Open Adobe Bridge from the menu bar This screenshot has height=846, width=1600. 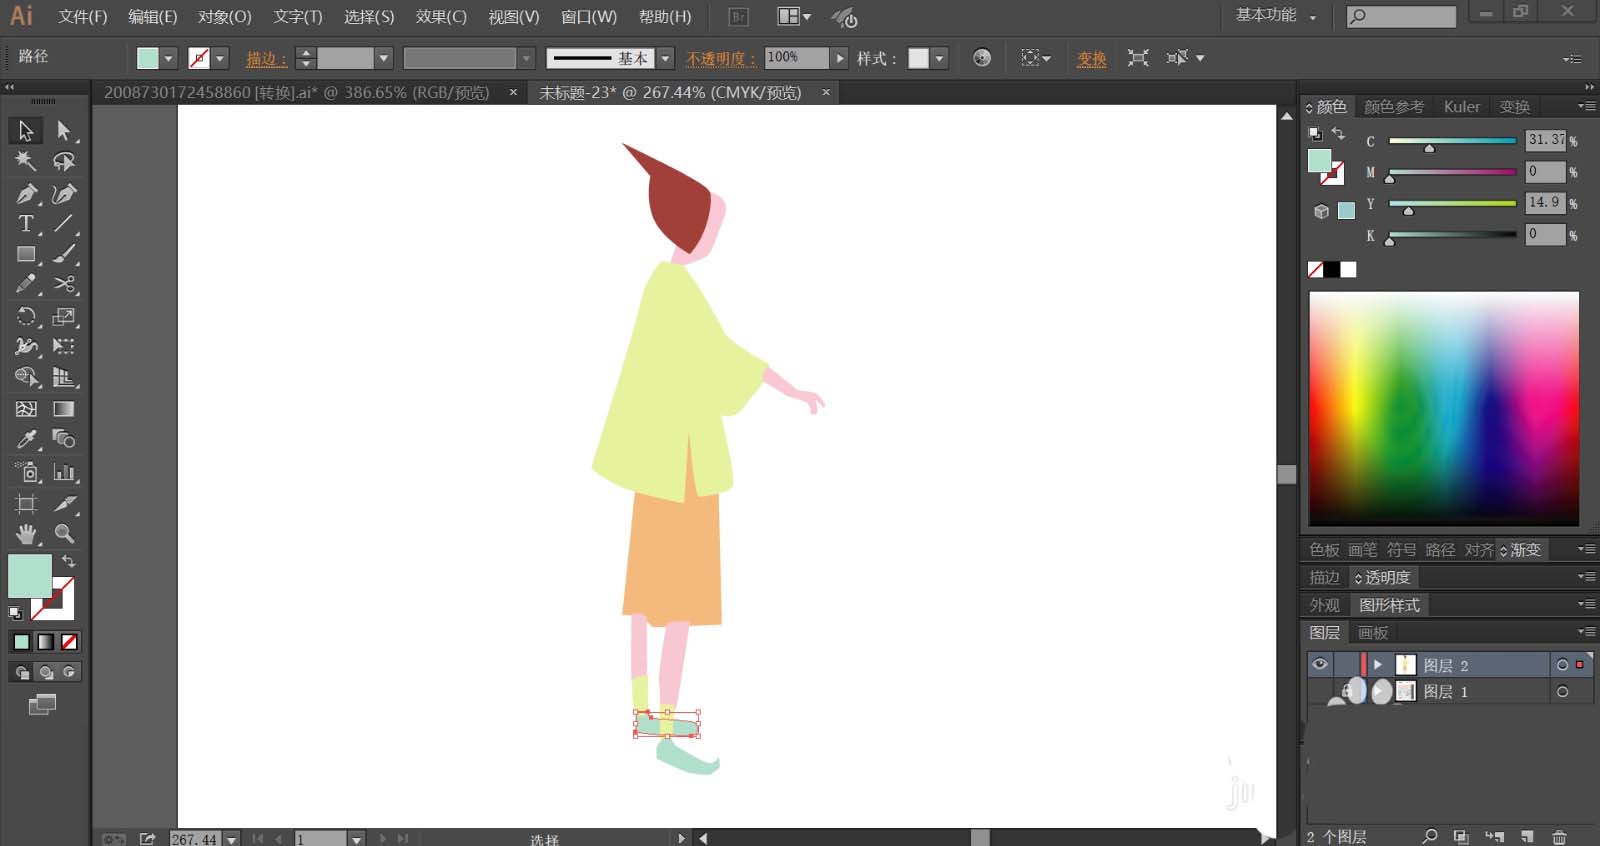[739, 17]
